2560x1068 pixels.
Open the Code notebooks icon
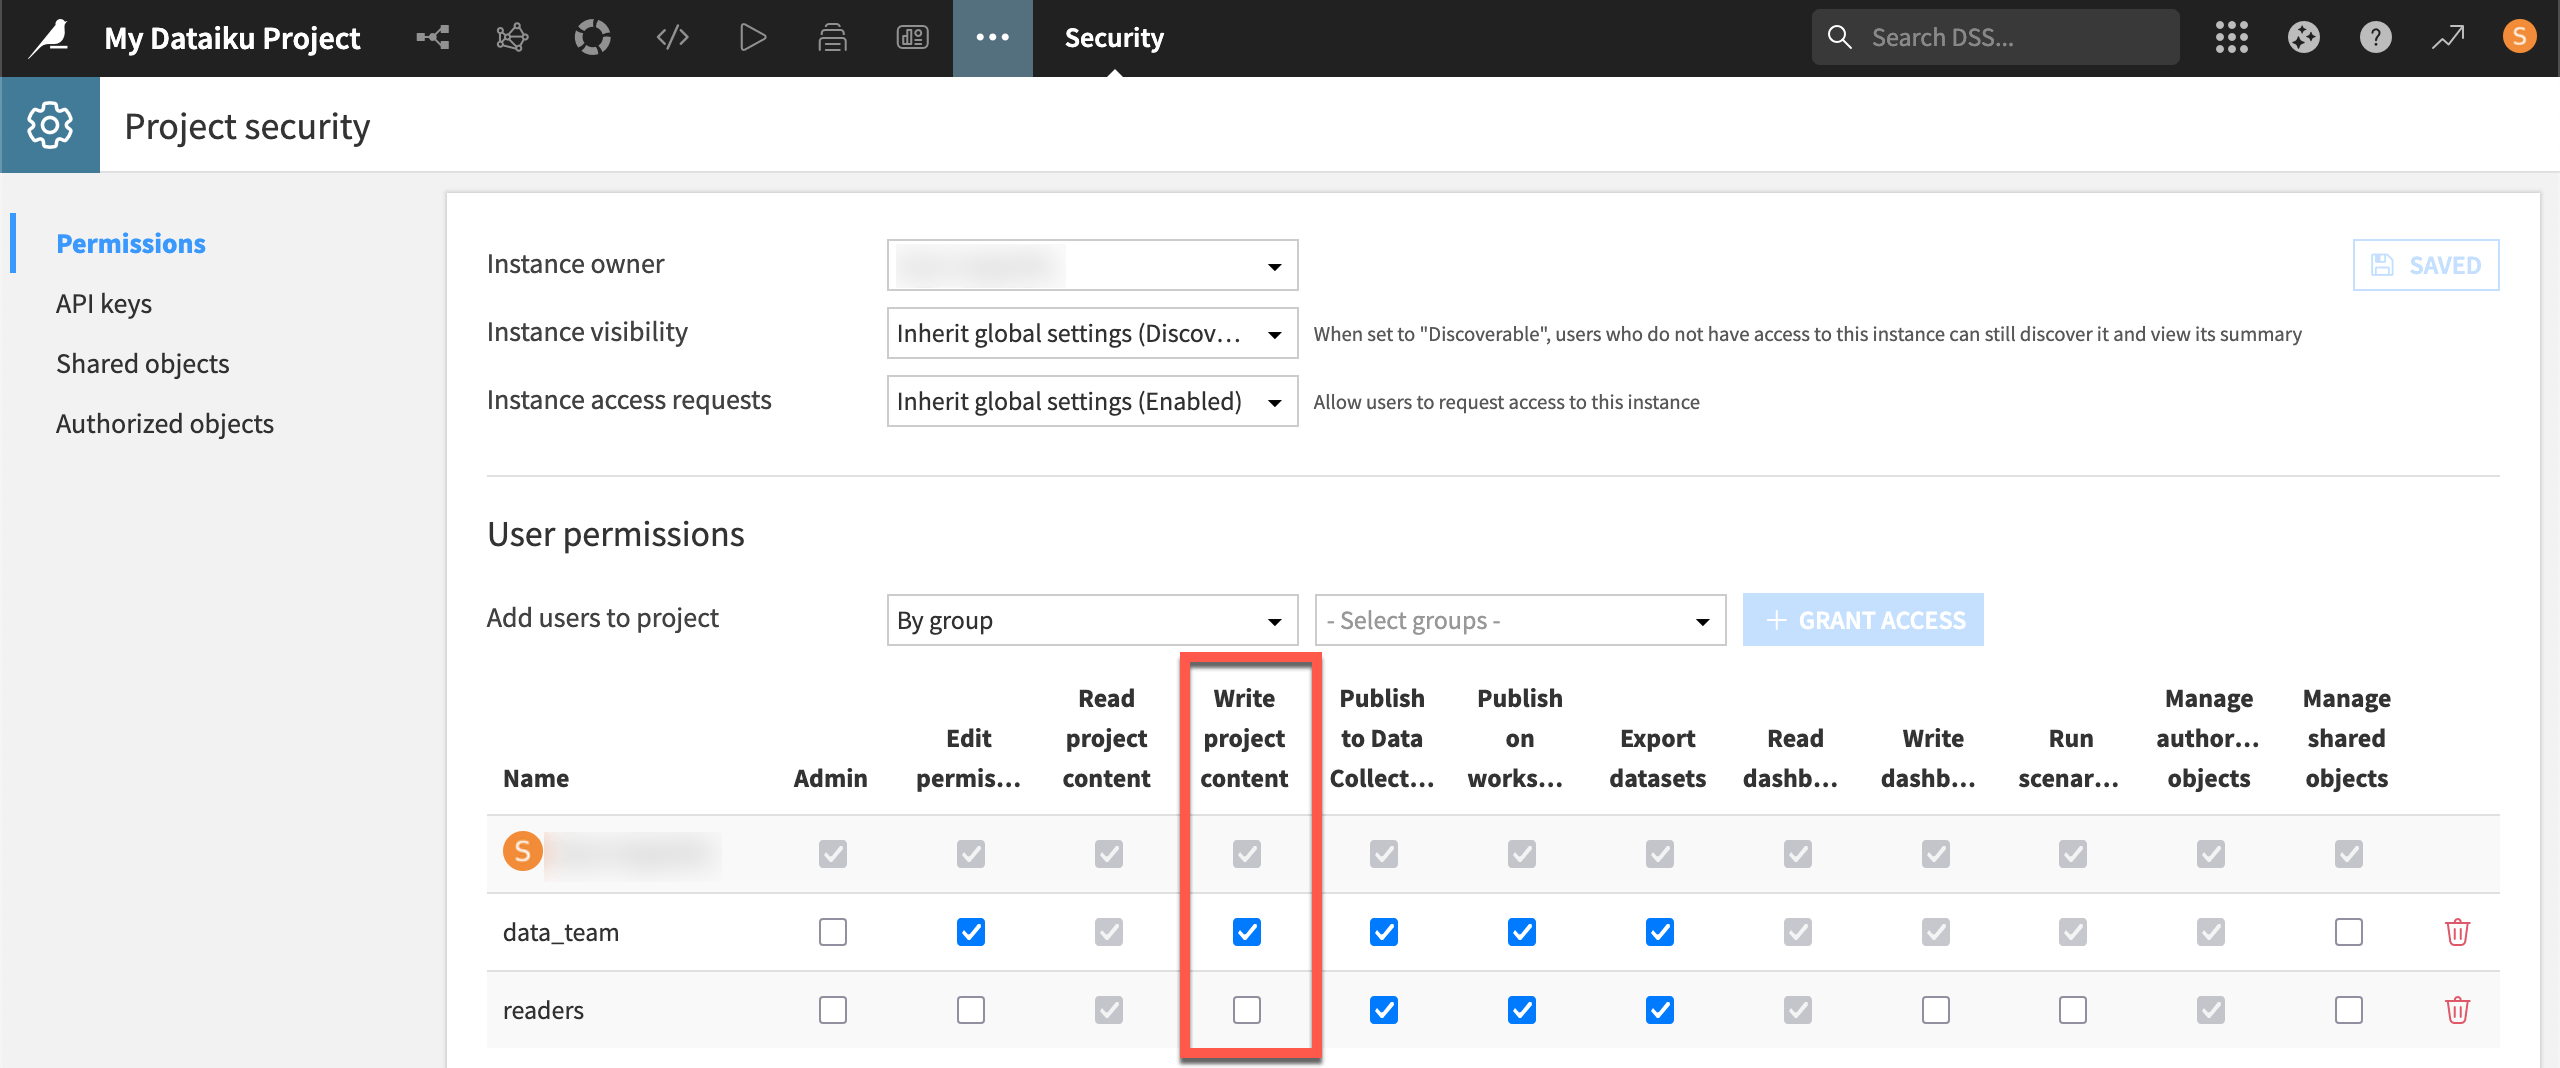tap(672, 38)
